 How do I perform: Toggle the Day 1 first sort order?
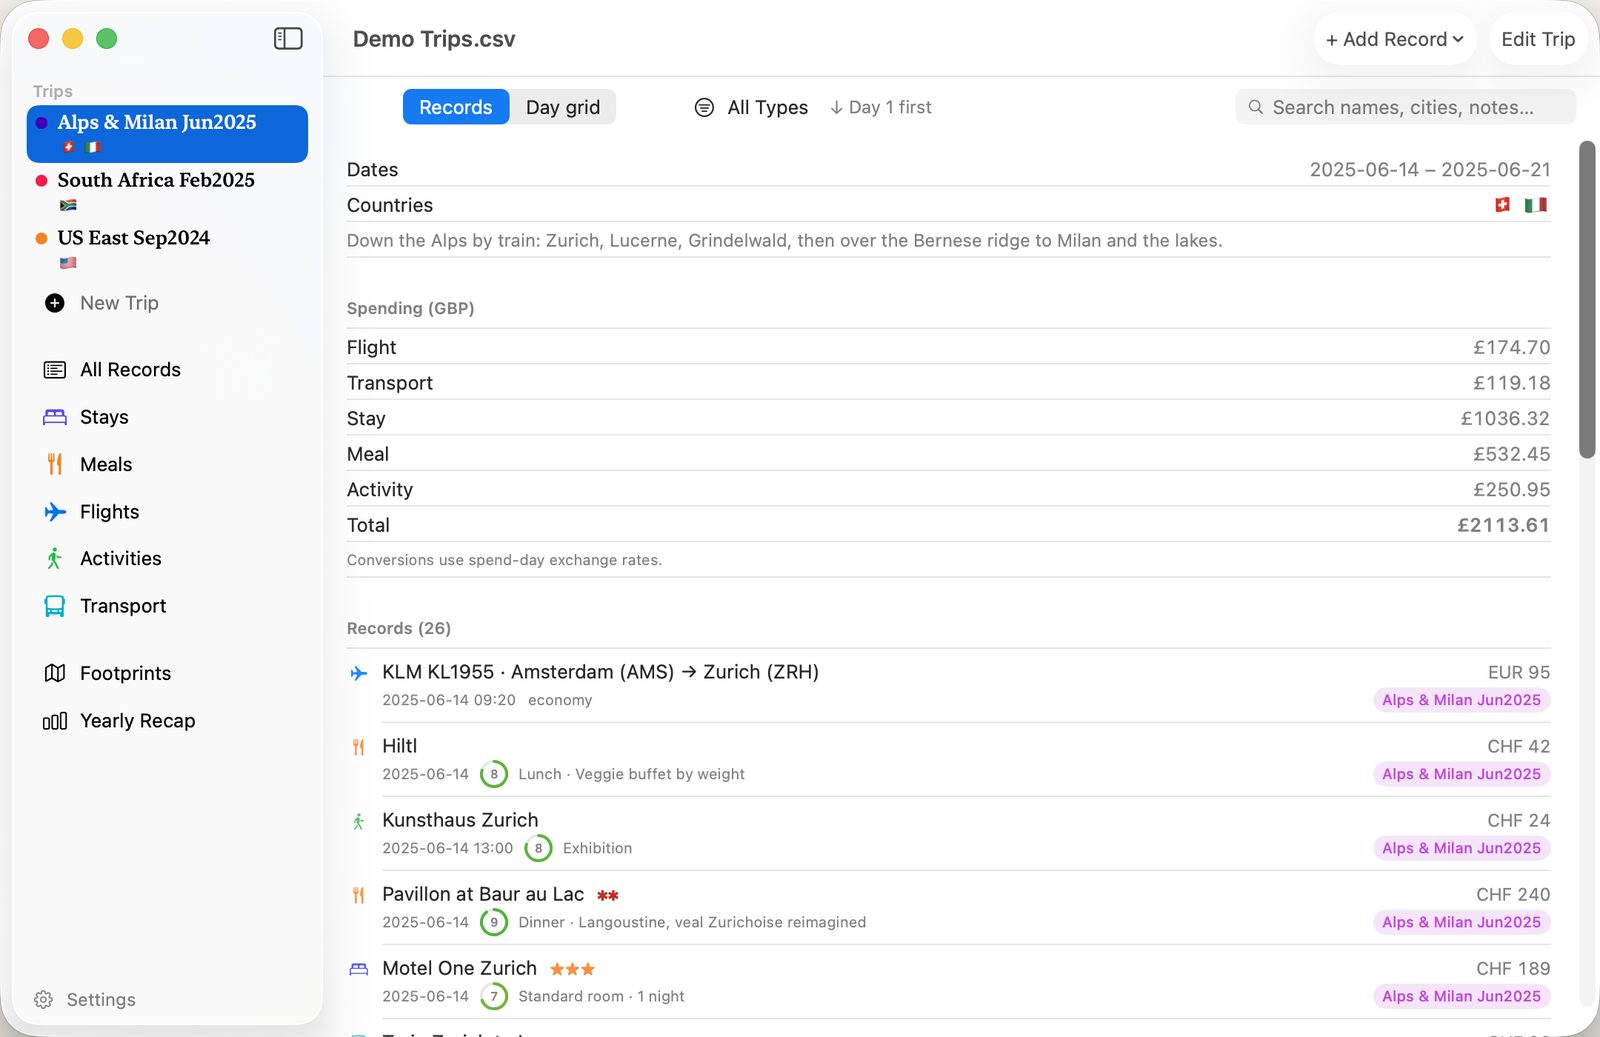[x=880, y=107]
